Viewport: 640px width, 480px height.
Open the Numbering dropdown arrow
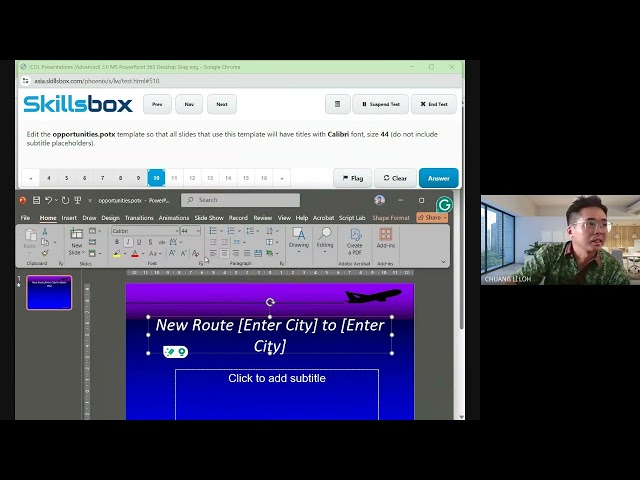click(239, 231)
